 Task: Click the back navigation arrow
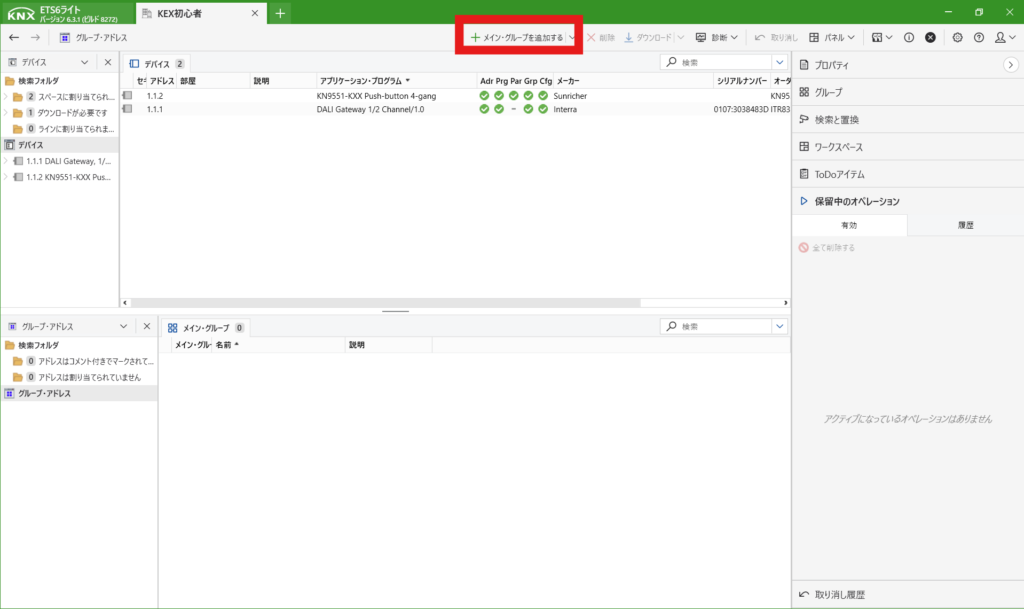(14, 37)
